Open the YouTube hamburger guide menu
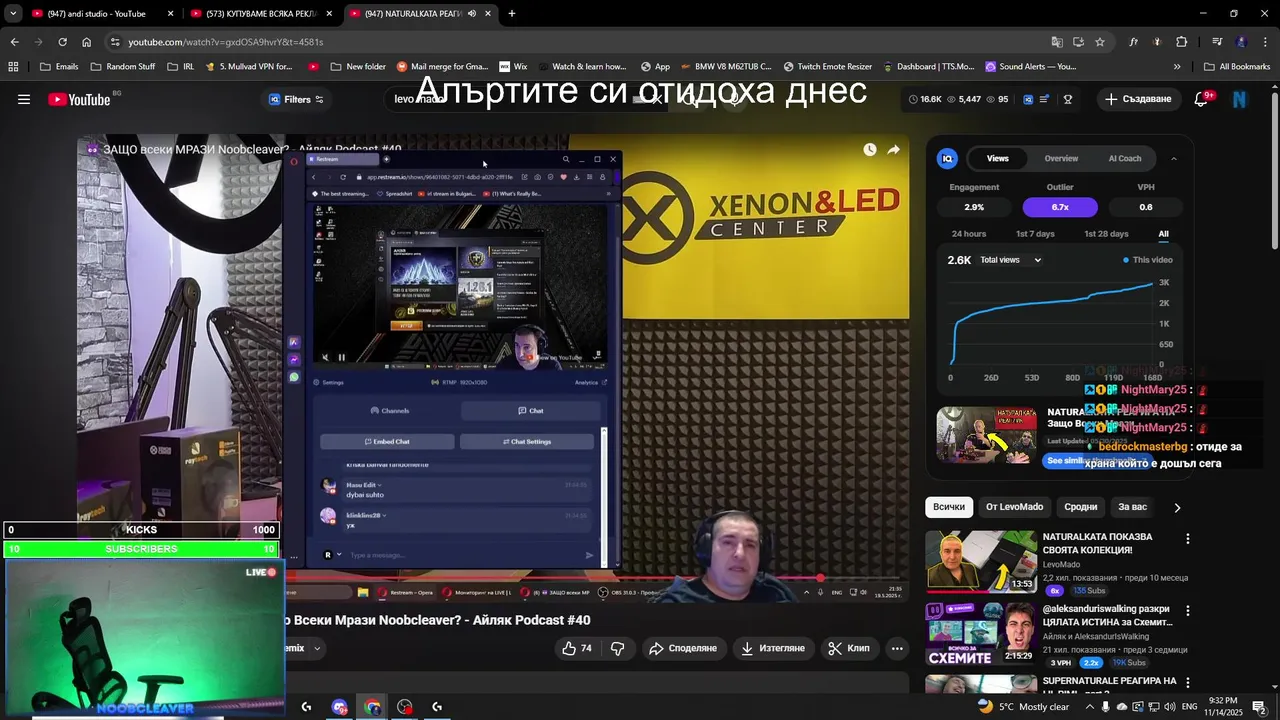The image size is (1280, 720). (24, 99)
